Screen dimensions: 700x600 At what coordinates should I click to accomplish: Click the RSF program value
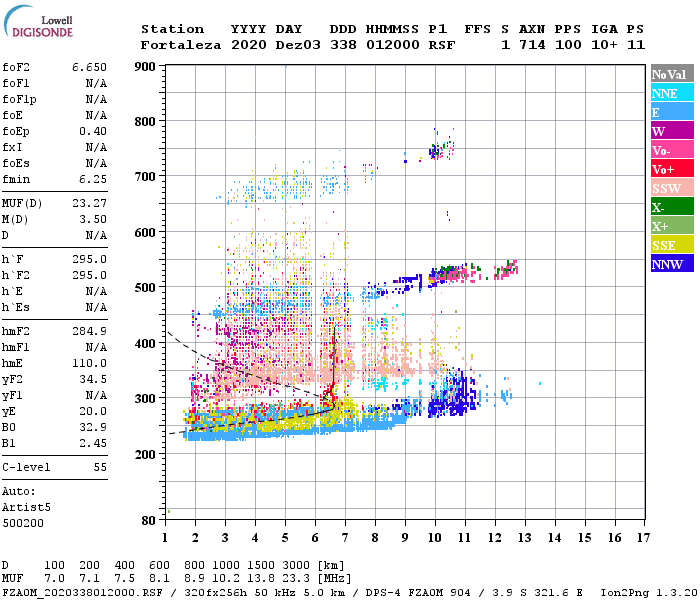coord(442,45)
